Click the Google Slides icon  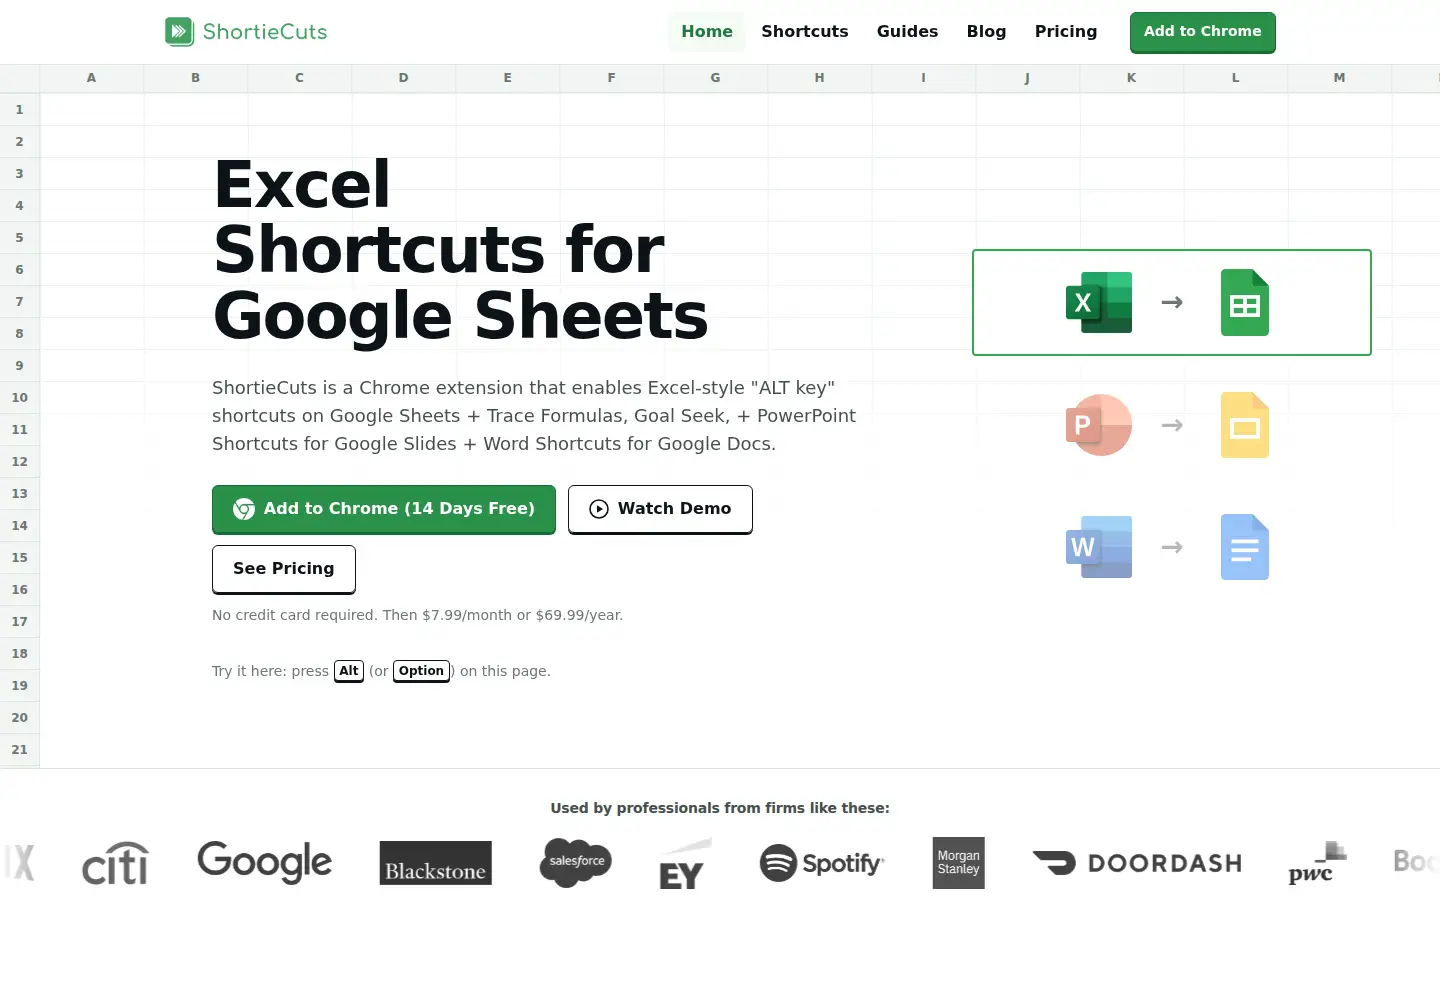[1245, 425]
